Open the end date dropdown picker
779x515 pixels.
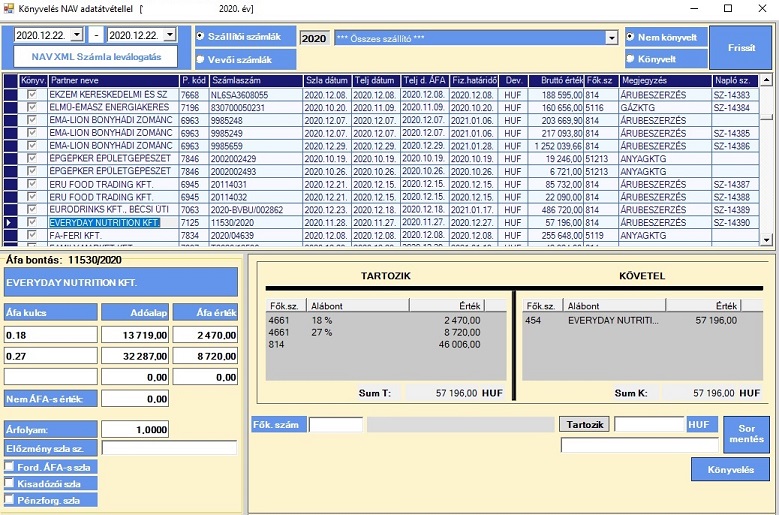click(169, 35)
